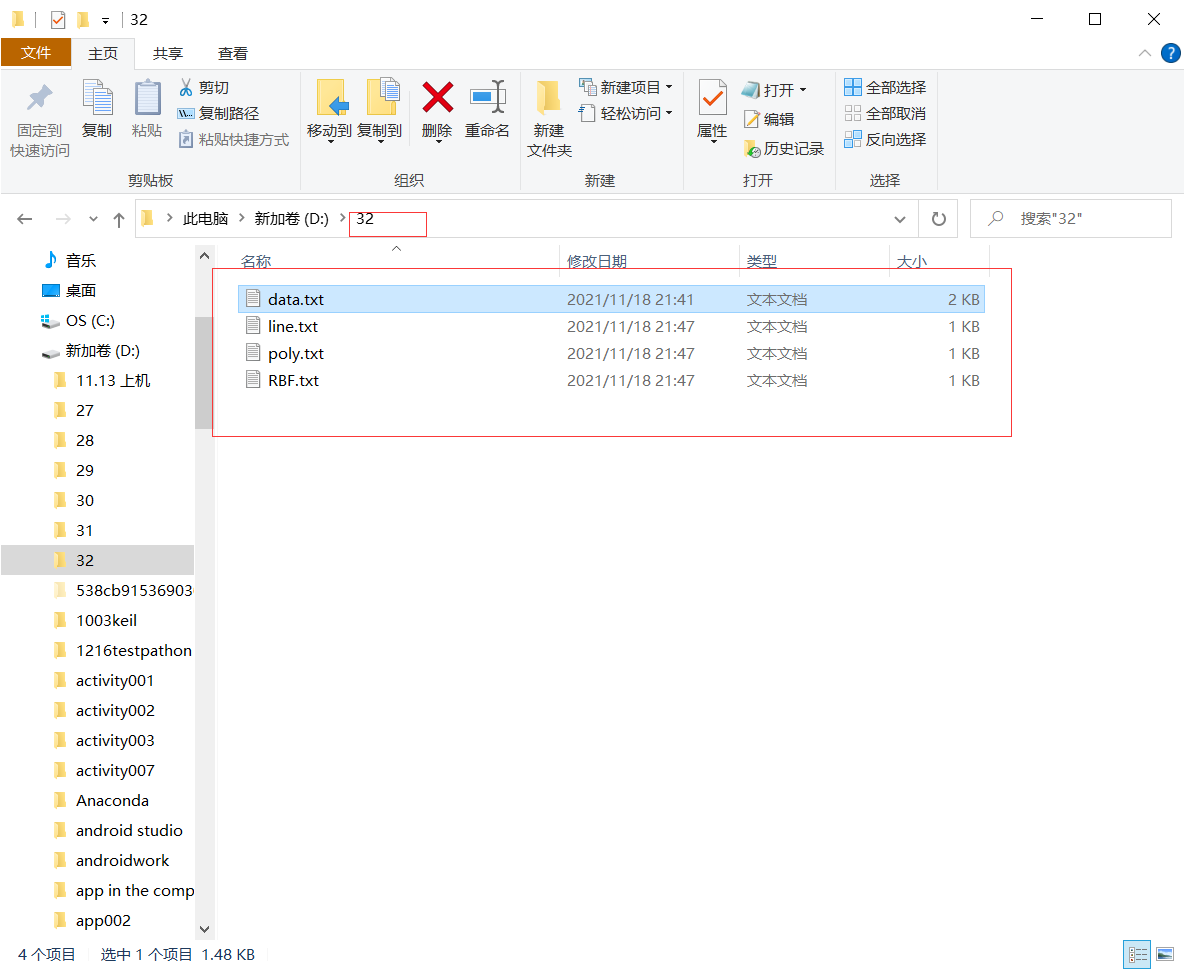Click Edit (编辑) in the ribbon
Screen dimensions: 1185x970
click(x=769, y=119)
